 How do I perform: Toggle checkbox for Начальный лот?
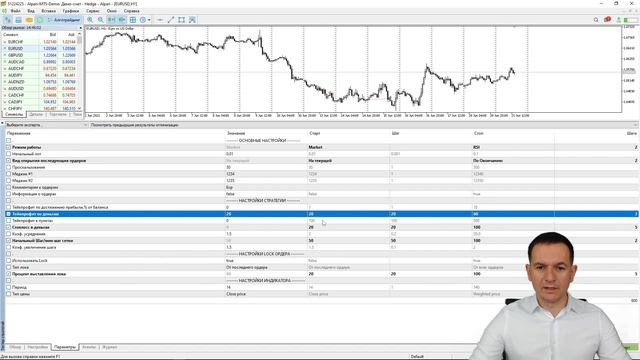click(9, 154)
